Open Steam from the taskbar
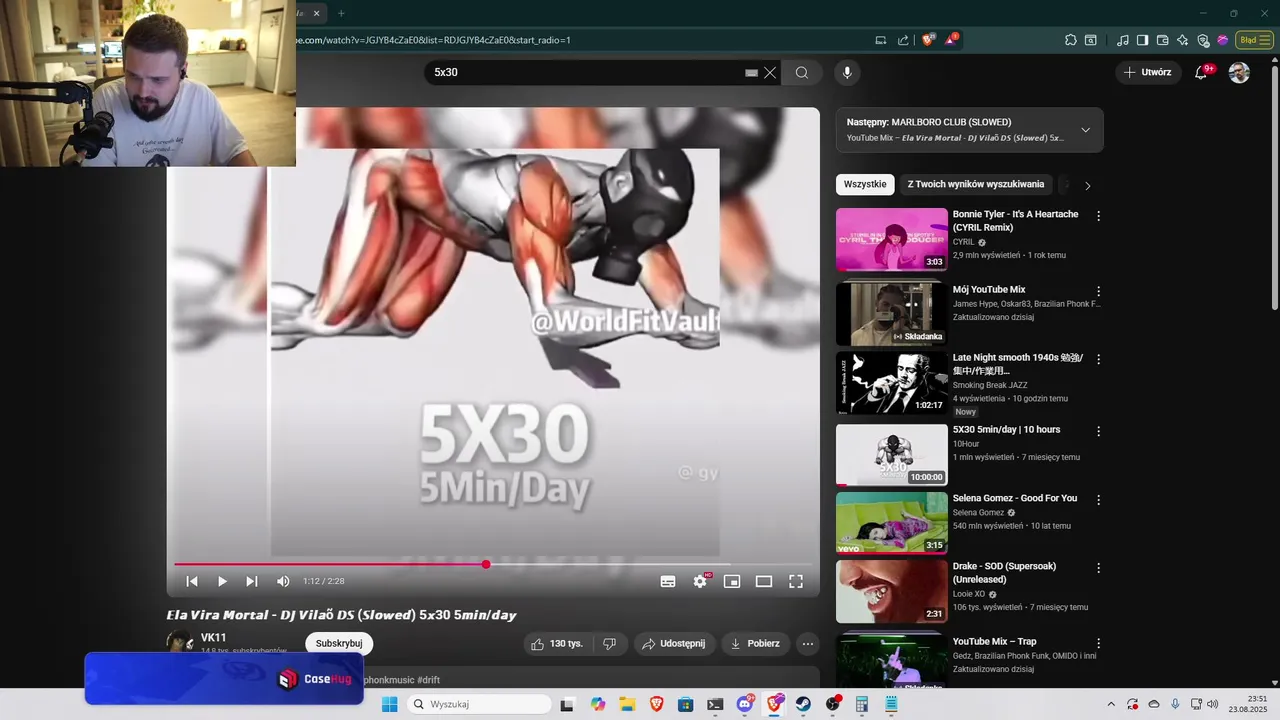Screen dimensions: 1280x720 coord(803,704)
